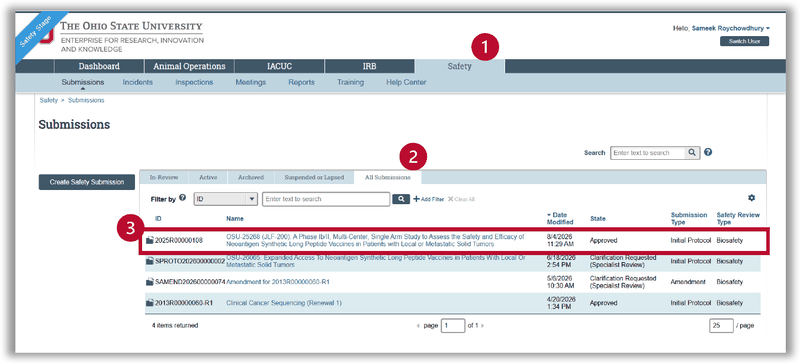Image resolution: width=800 pixels, height=364 pixels.
Task: Click ID text 2013R00000060-R1
Action: pyautogui.click(x=183, y=303)
